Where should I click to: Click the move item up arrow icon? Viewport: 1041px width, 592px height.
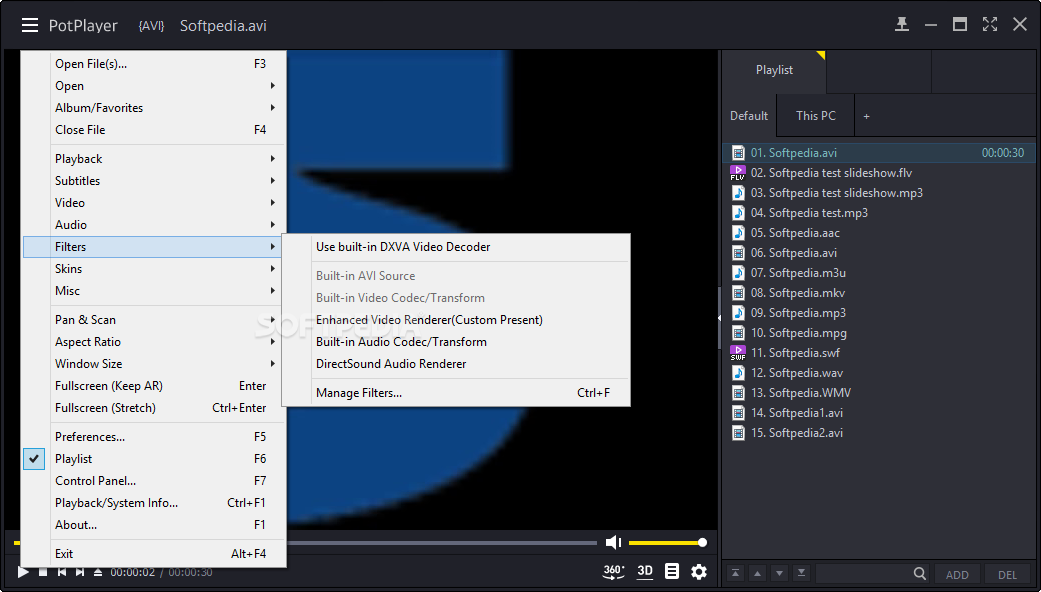pos(758,573)
